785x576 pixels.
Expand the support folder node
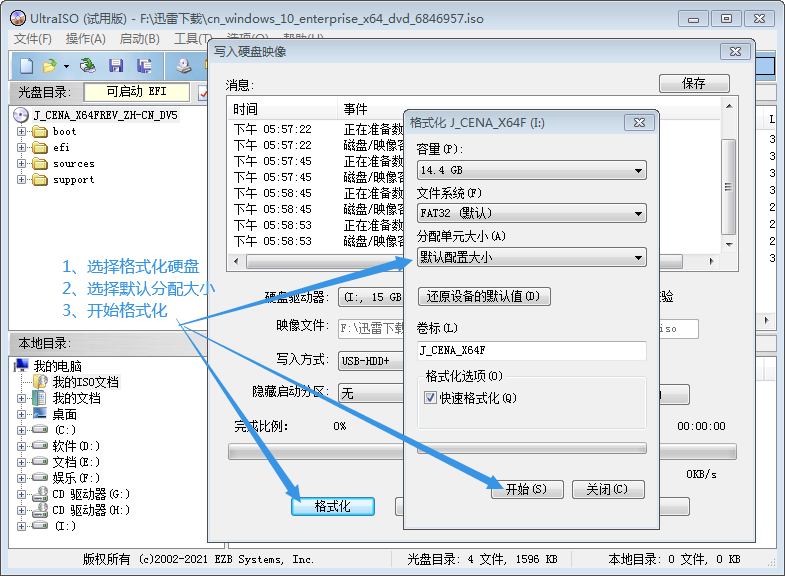21,180
